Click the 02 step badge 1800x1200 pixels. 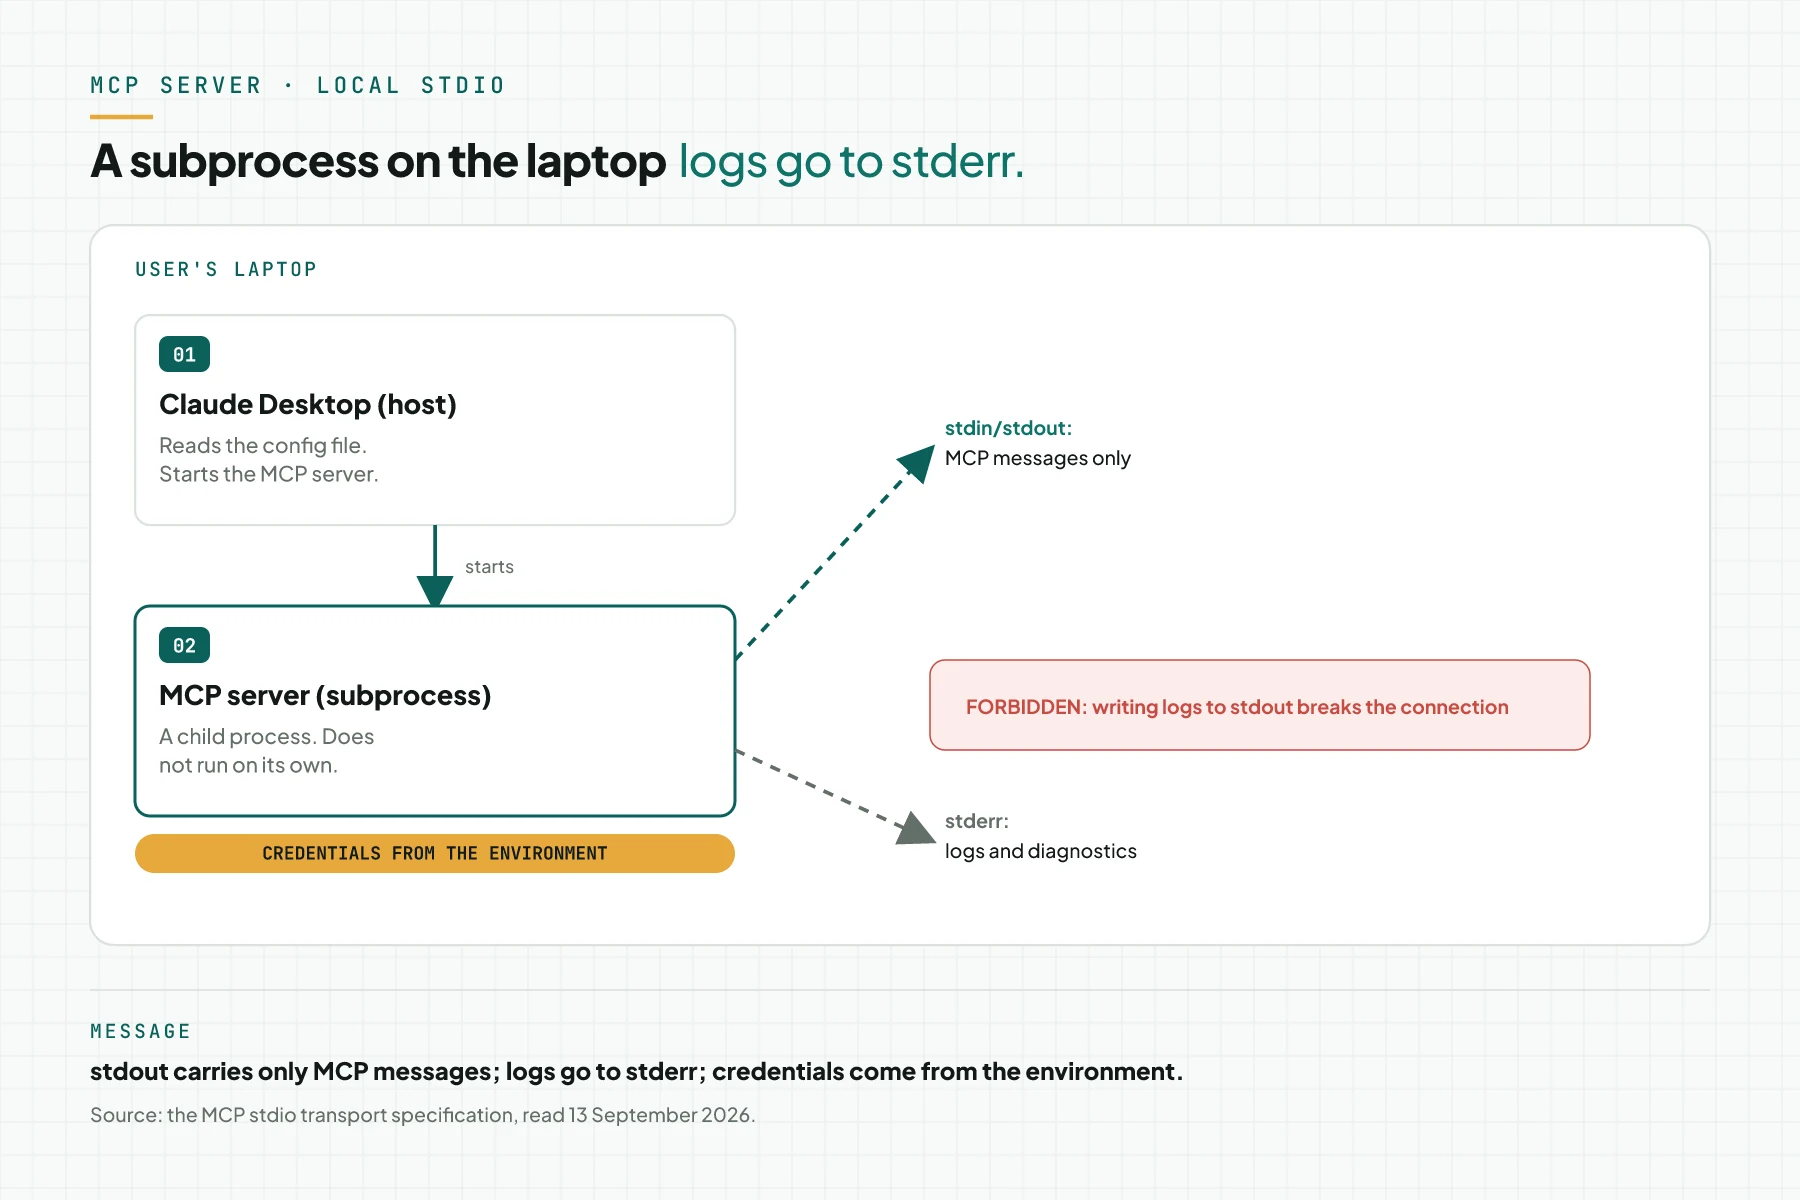[x=184, y=645]
